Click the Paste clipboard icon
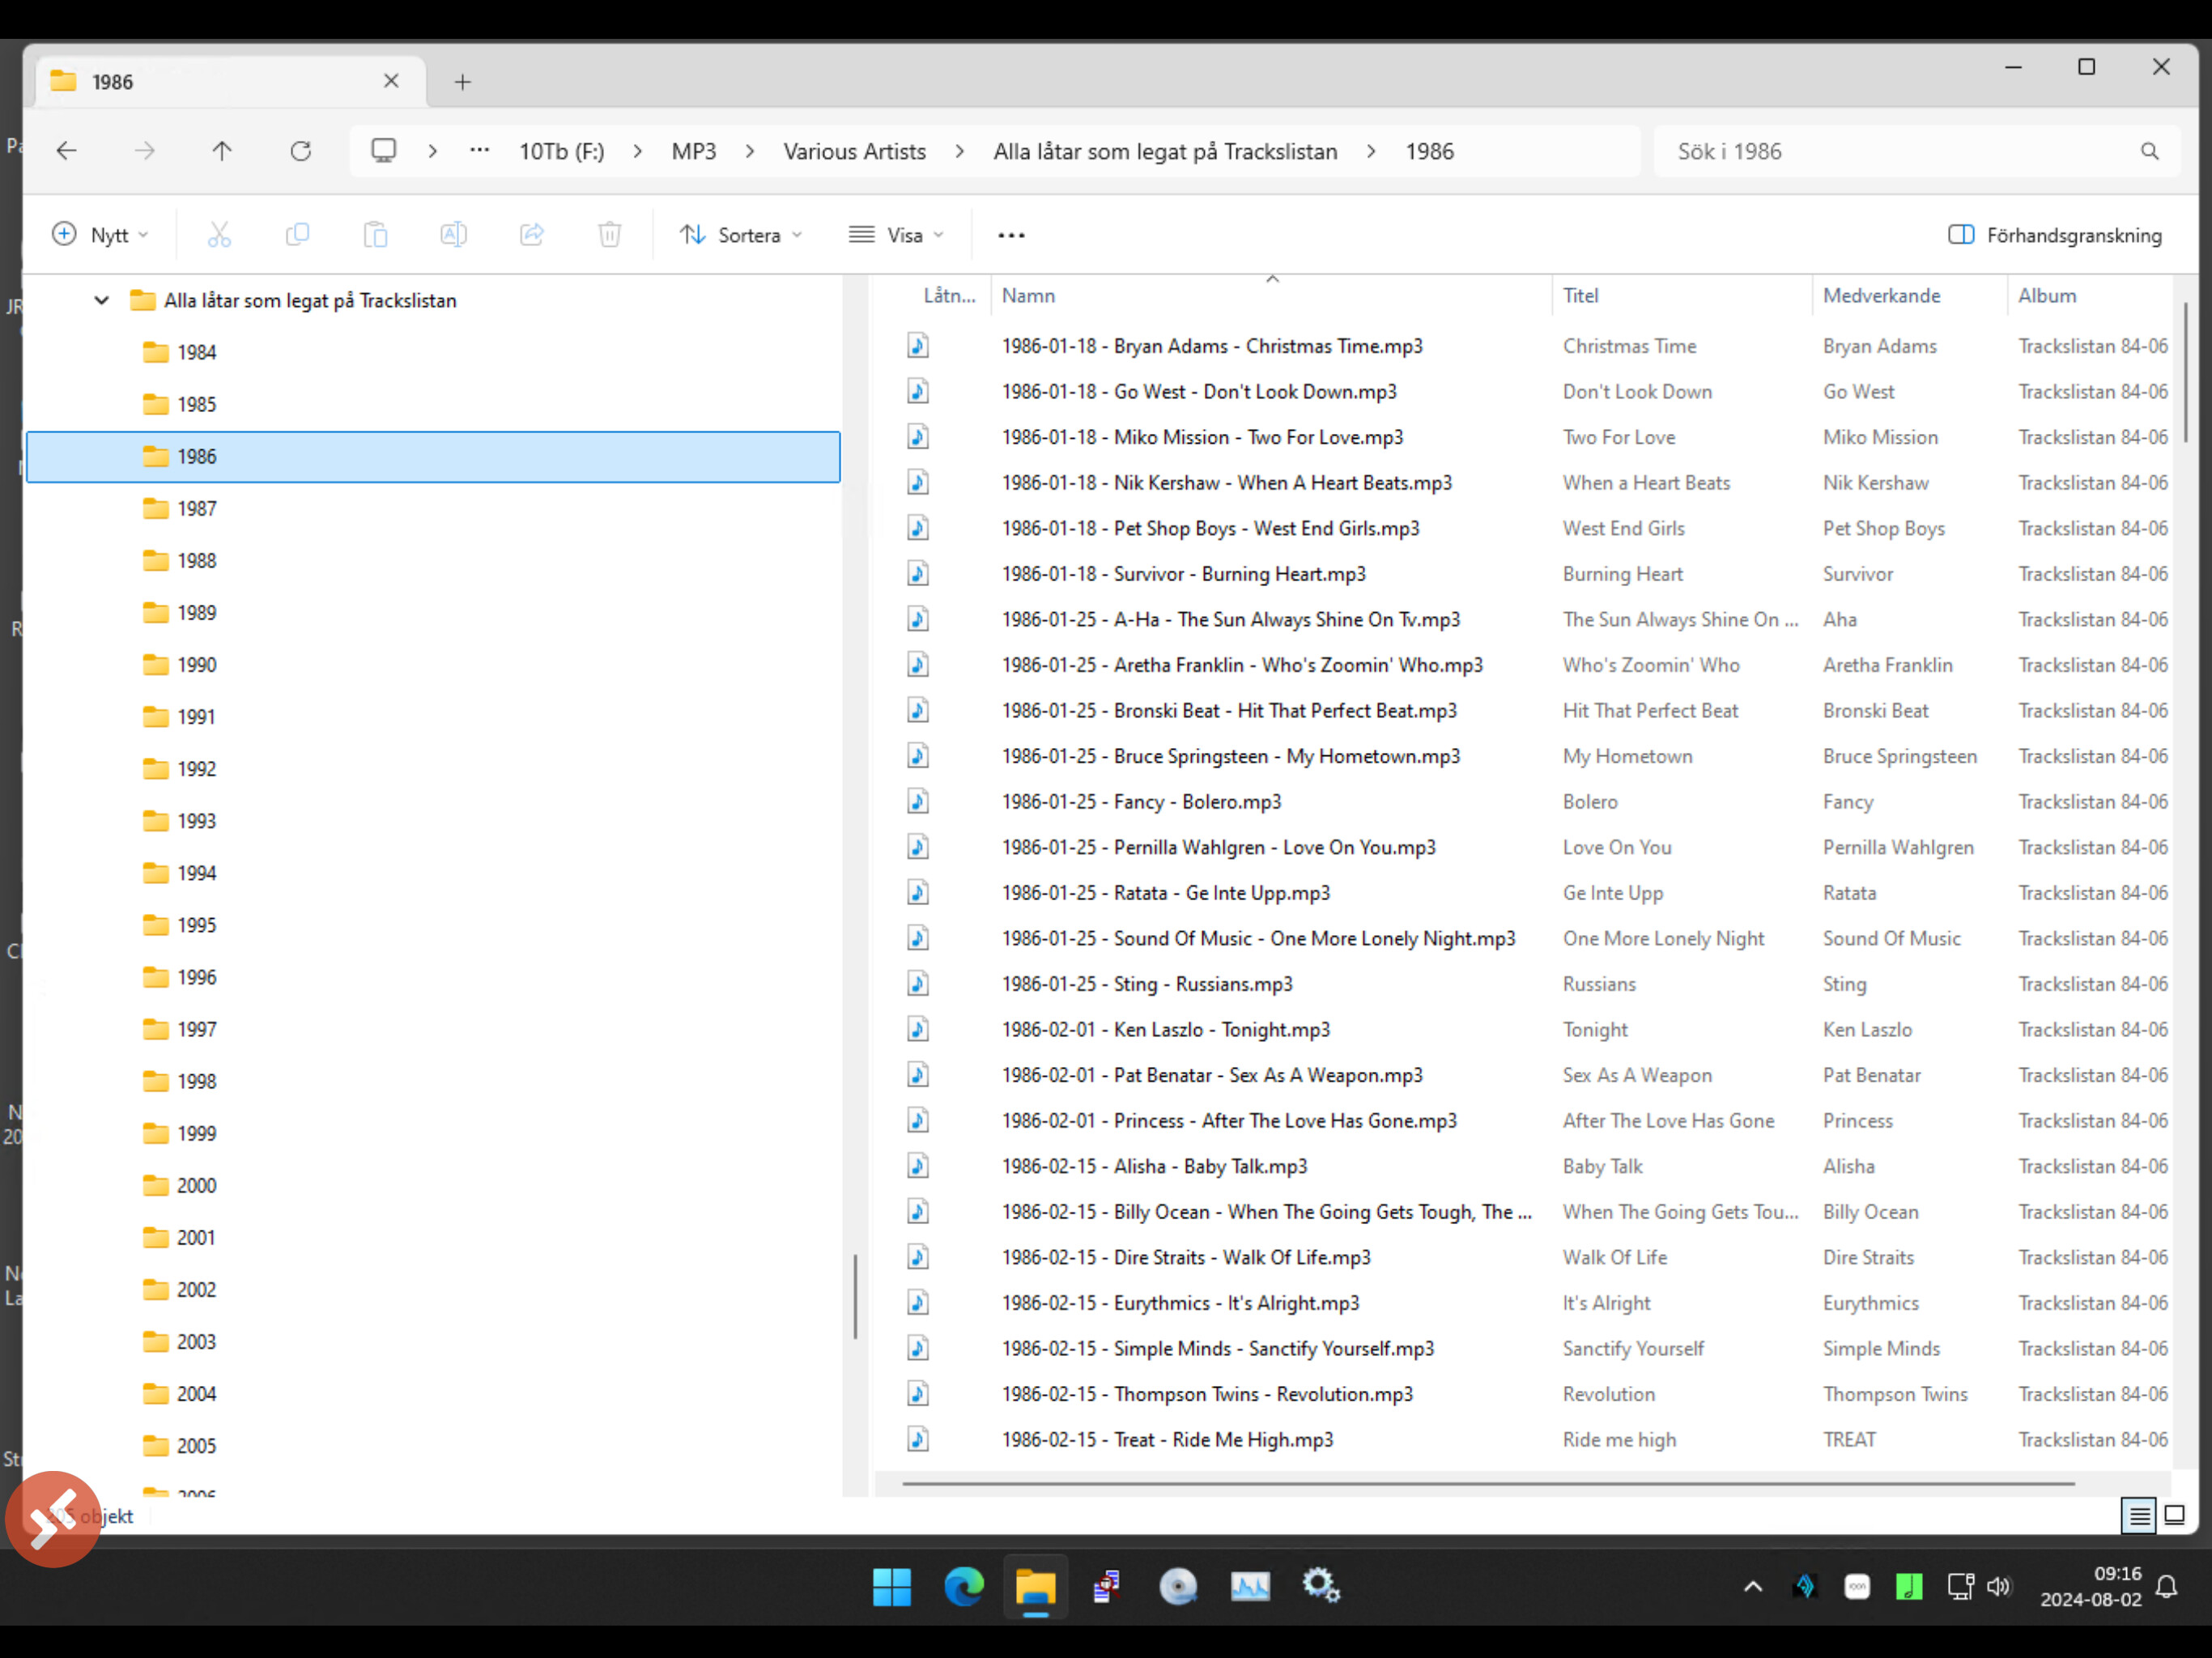The width and height of the screenshot is (2212, 1658). (x=375, y=235)
